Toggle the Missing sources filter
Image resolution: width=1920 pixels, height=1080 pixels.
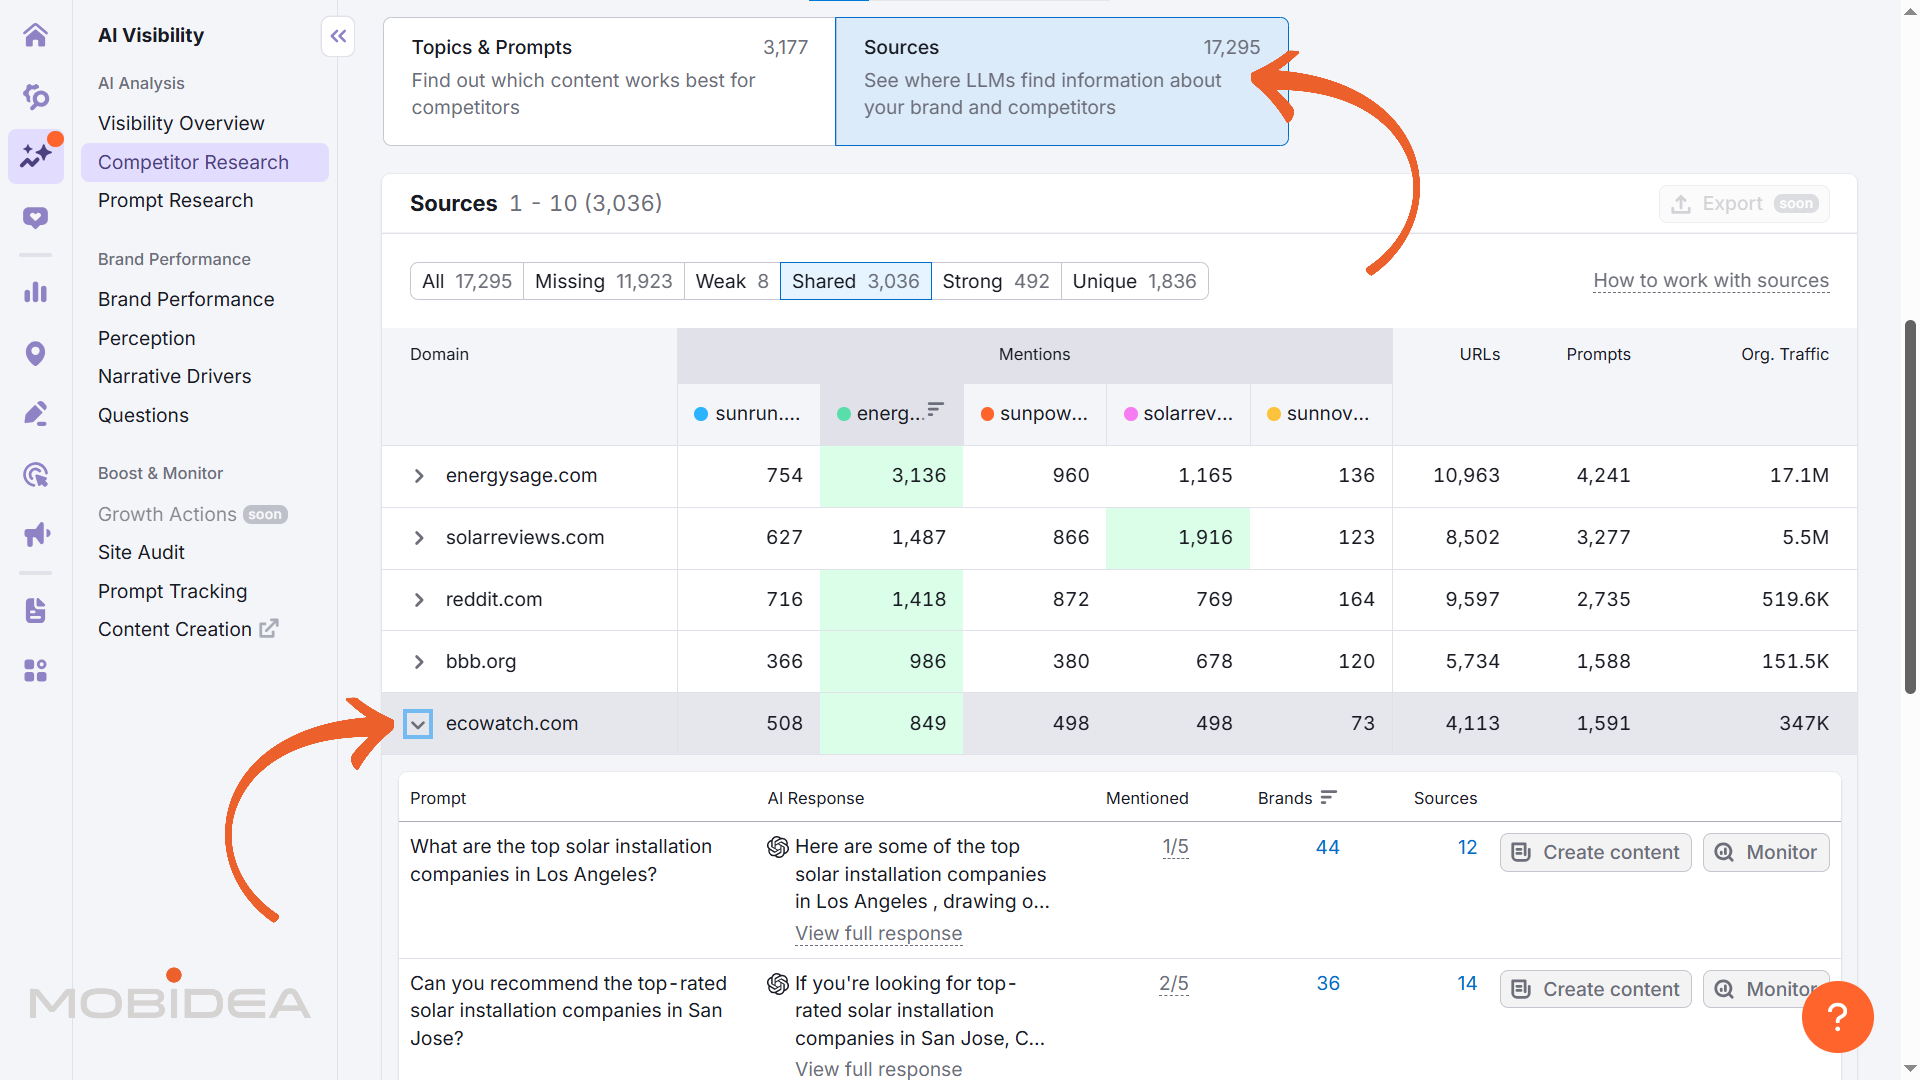[603, 281]
